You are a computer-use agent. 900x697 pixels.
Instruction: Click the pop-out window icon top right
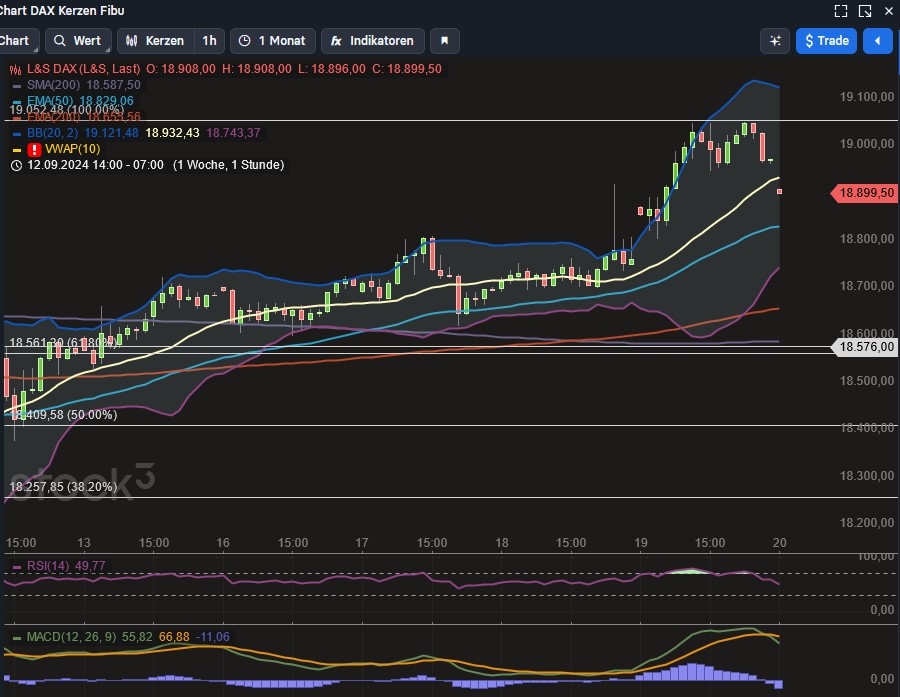coord(864,11)
